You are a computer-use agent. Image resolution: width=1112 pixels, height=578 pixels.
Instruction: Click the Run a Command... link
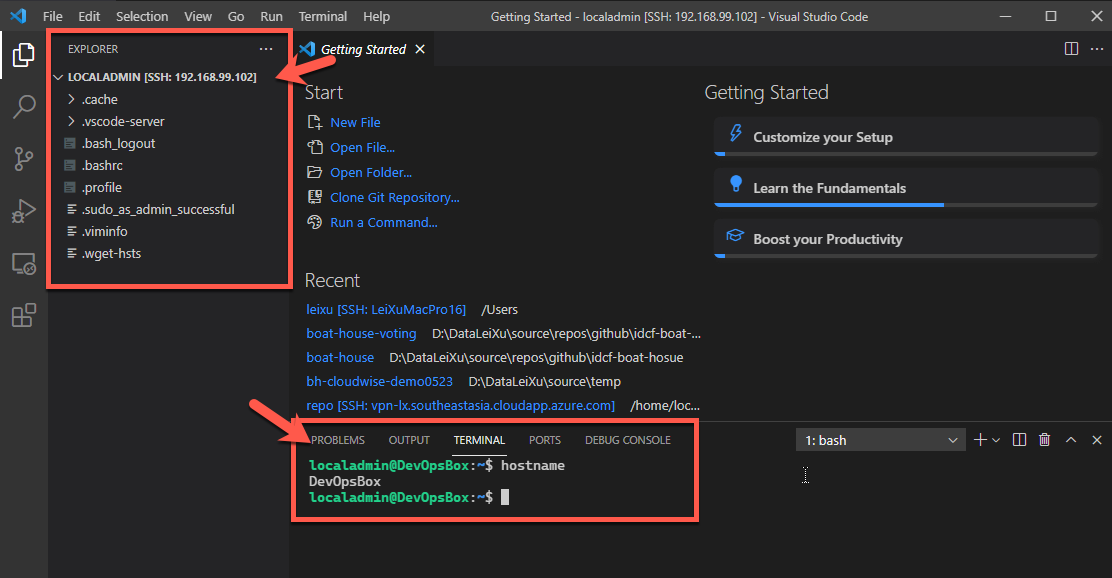pos(384,222)
